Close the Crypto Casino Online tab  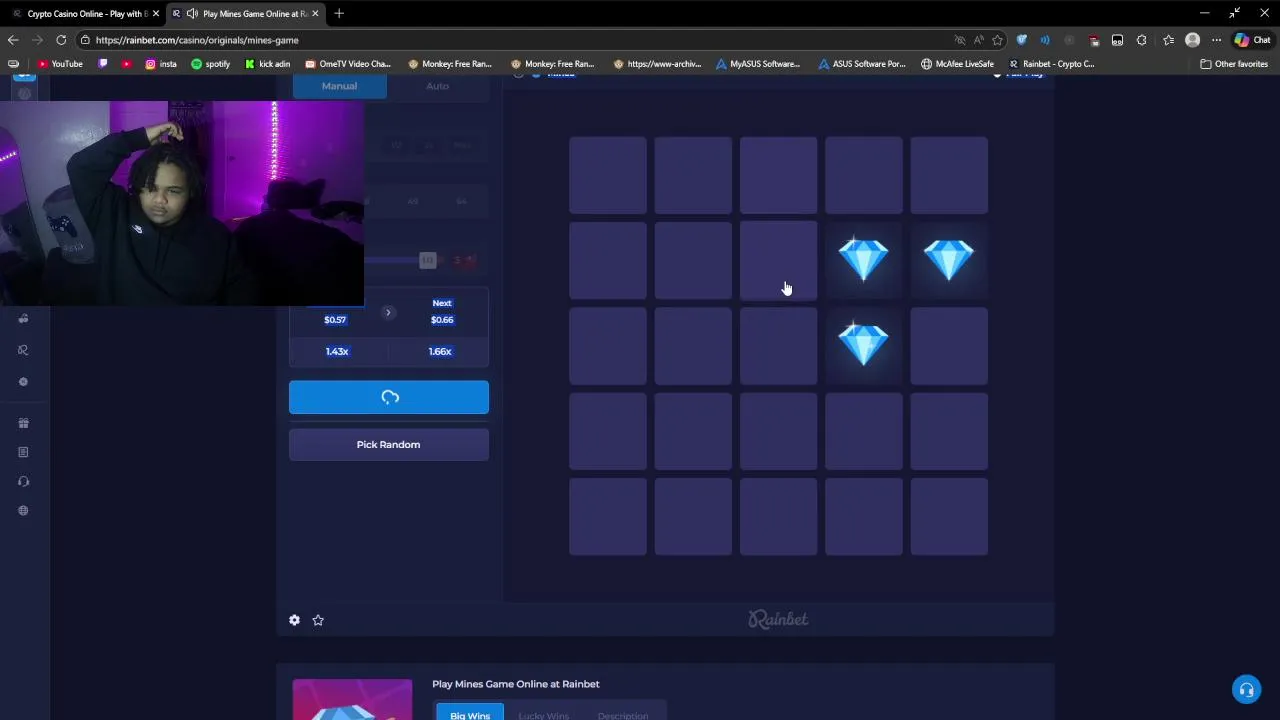(x=156, y=13)
